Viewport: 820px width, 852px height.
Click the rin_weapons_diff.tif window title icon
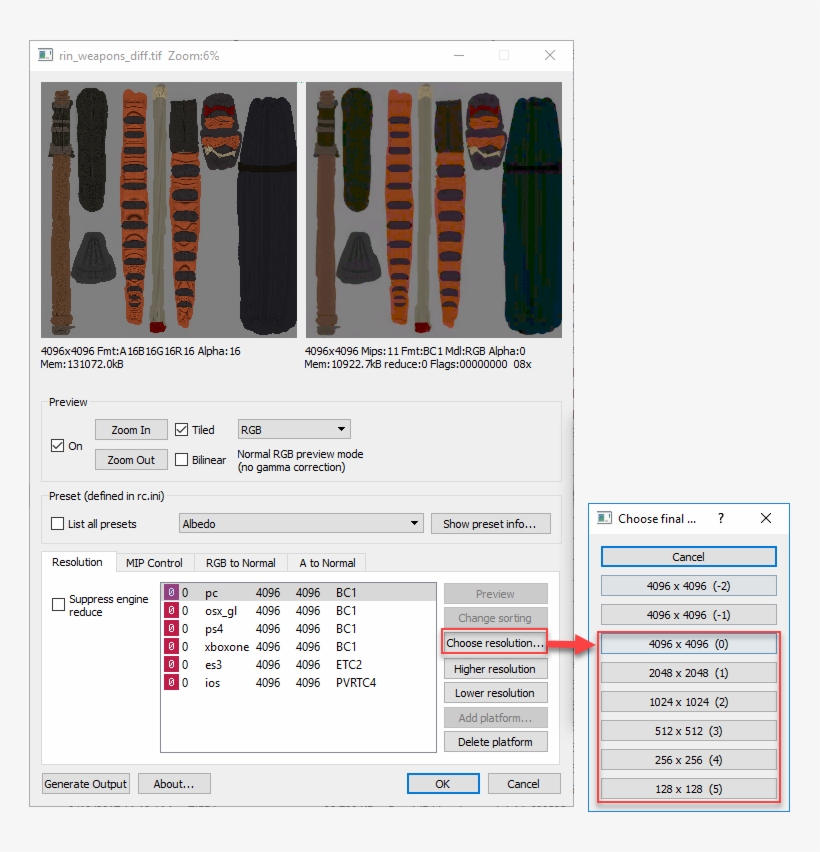pos(45,55)
